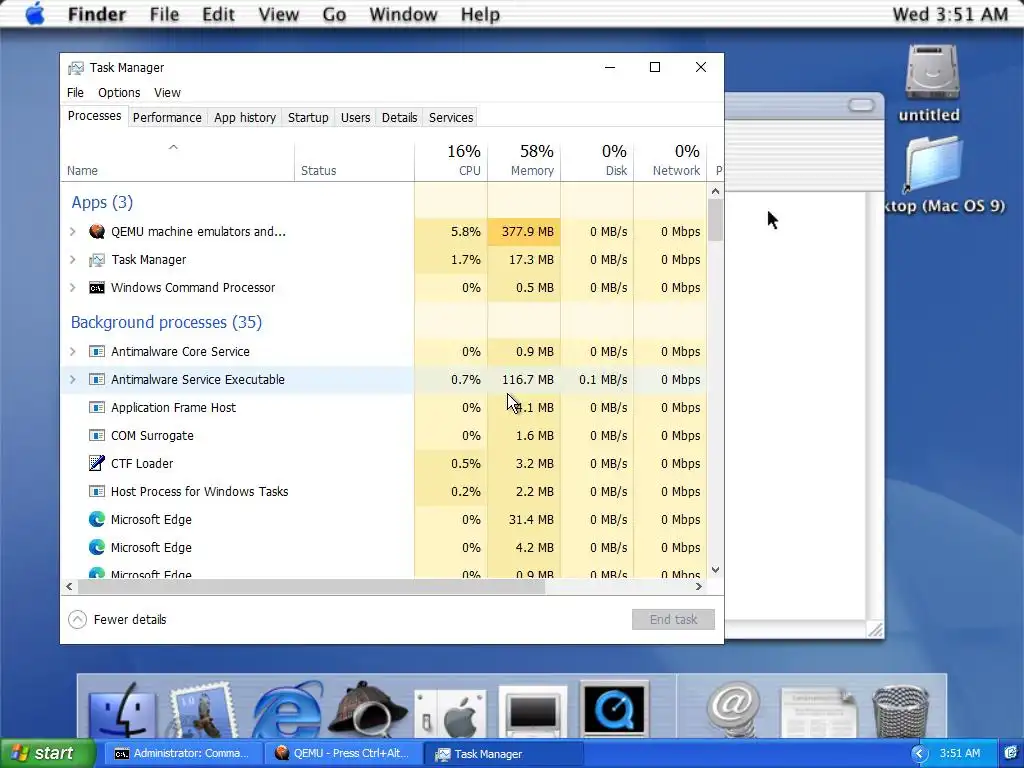Click the End task button
The height and width of the screenshot is (768, 1024).
coord(673,619)
